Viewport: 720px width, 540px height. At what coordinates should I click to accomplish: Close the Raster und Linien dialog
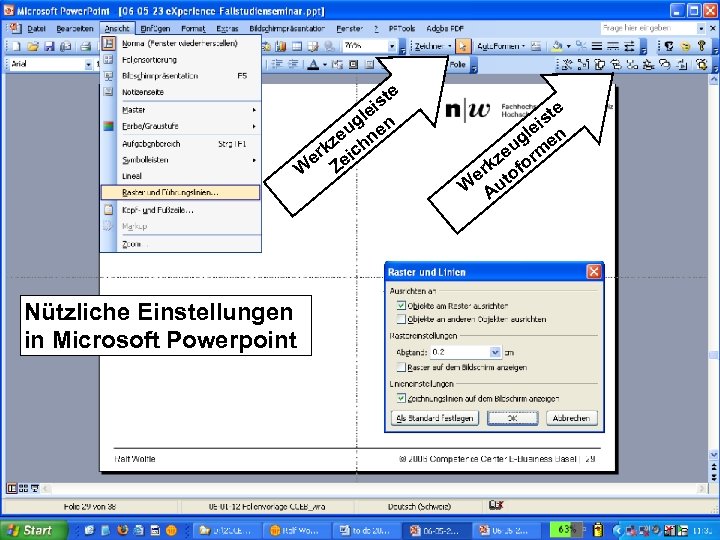pos(594,272)
